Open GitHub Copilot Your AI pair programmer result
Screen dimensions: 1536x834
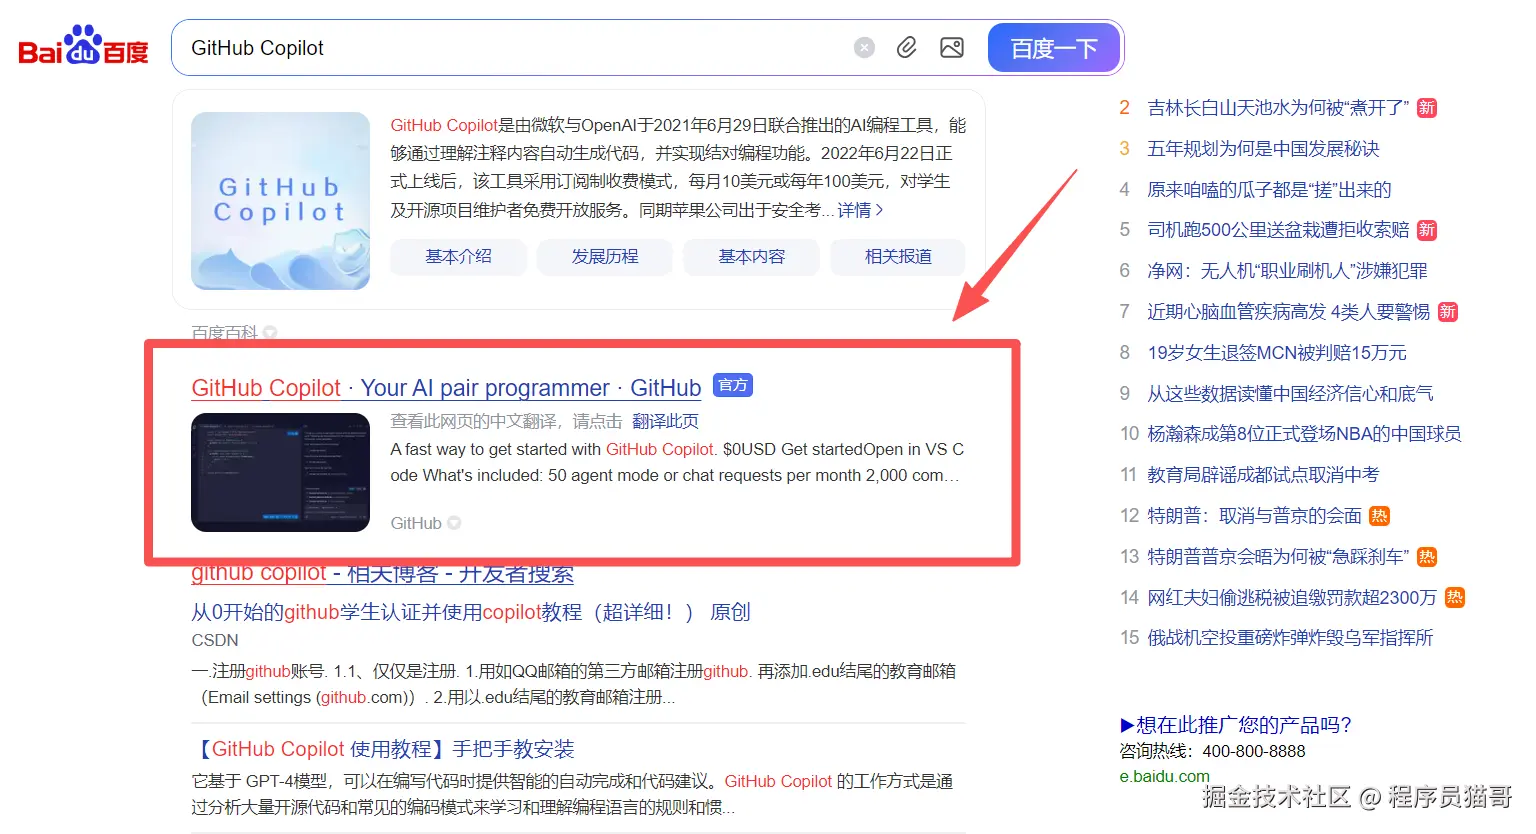coord(446,388)
